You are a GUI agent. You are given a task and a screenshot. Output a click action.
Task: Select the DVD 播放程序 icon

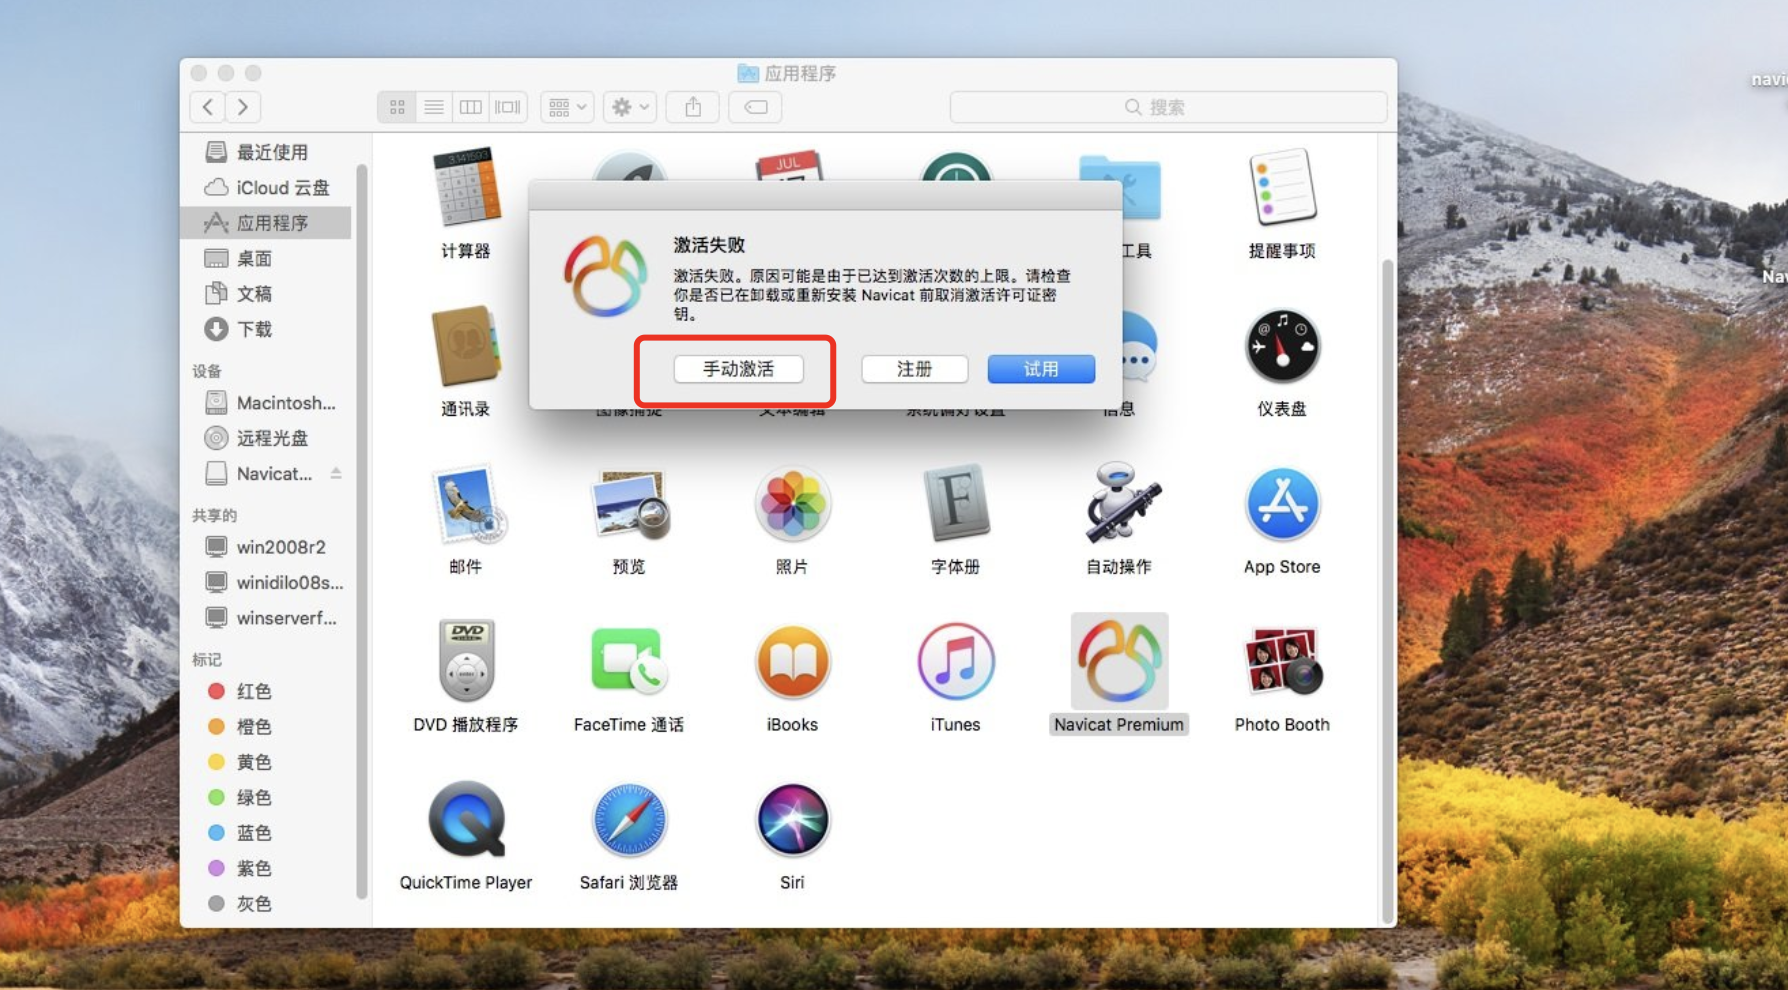pyautogui.click(x=466, y=661)
